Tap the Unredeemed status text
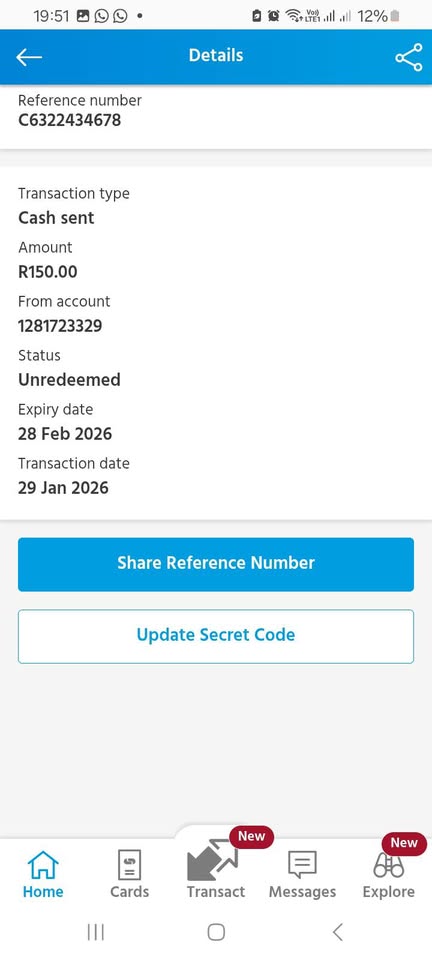The height and width of the screenshot is (960, 432). click(x=69, y=380)
